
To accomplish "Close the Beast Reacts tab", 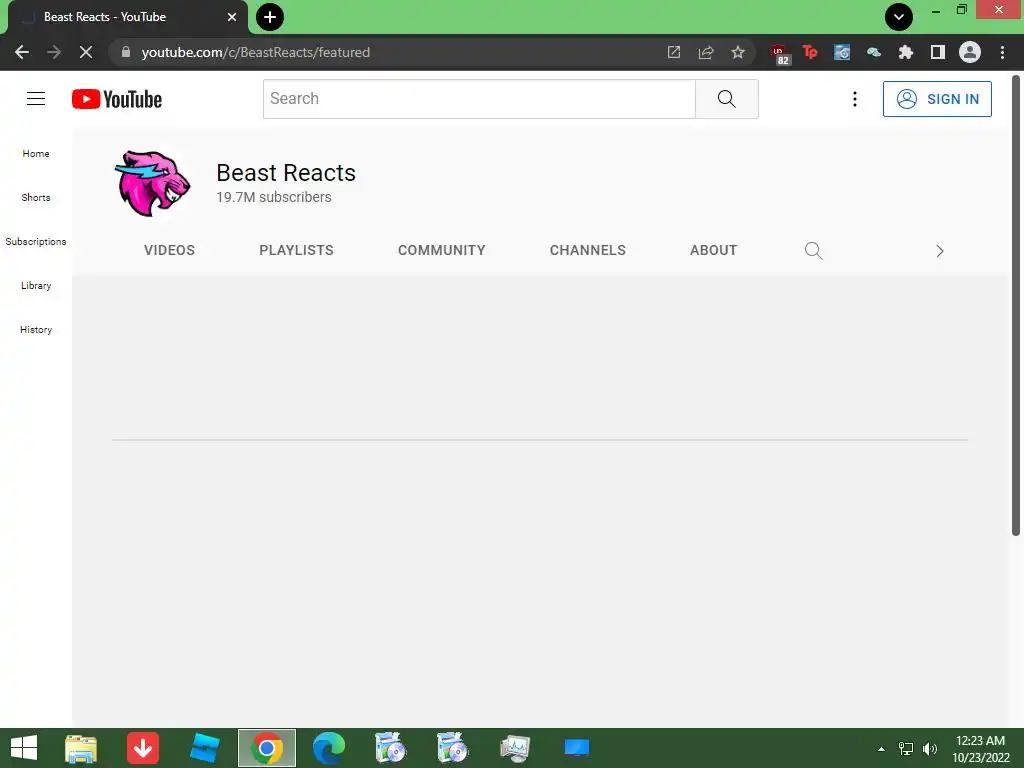I will tap(232, 17).
